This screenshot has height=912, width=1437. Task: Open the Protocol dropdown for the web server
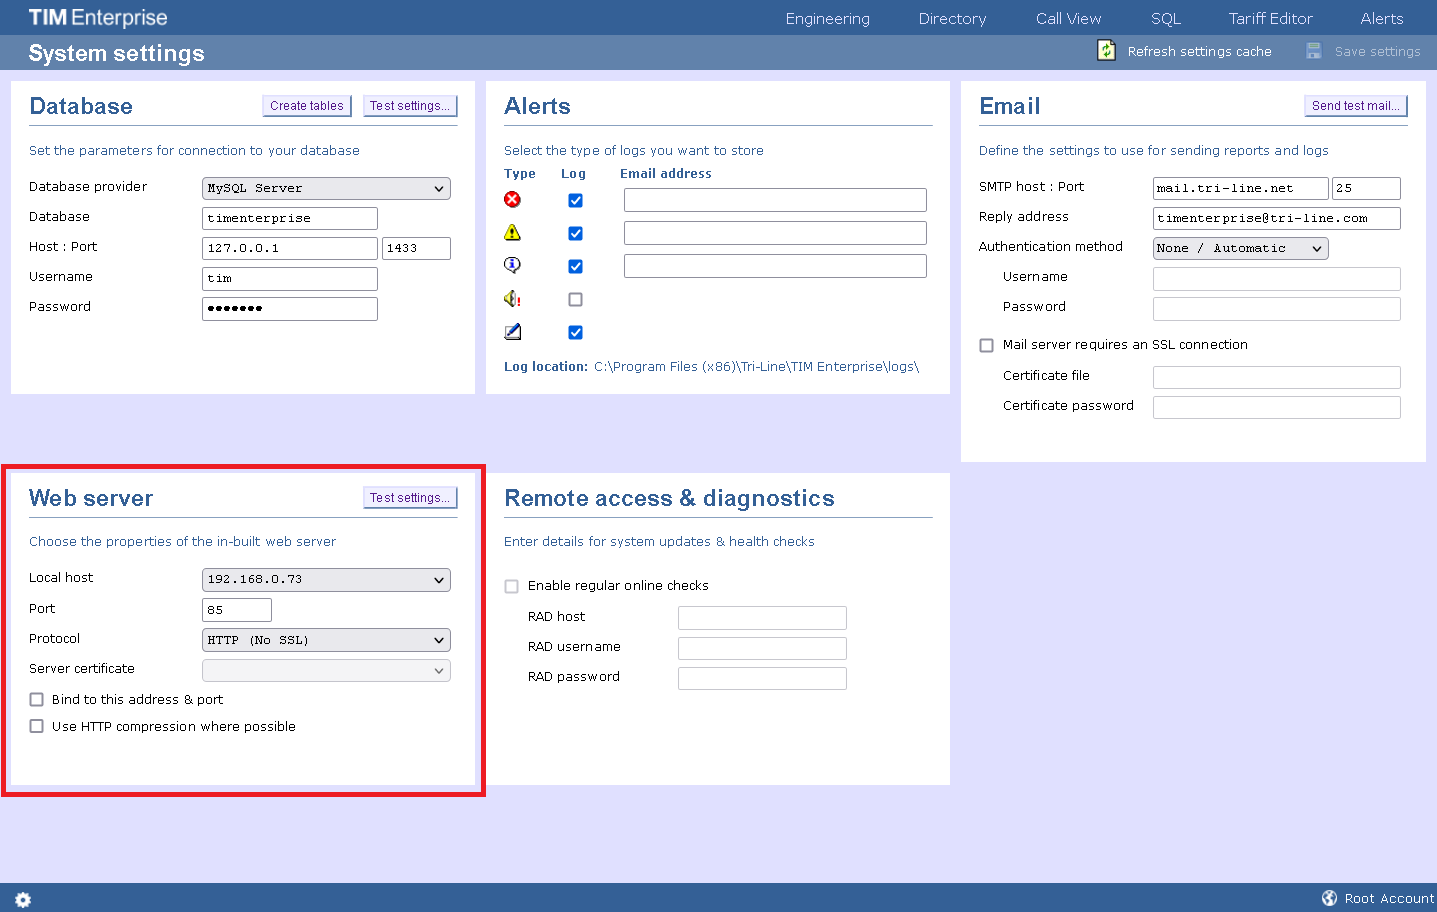click(x=326, y=639)
